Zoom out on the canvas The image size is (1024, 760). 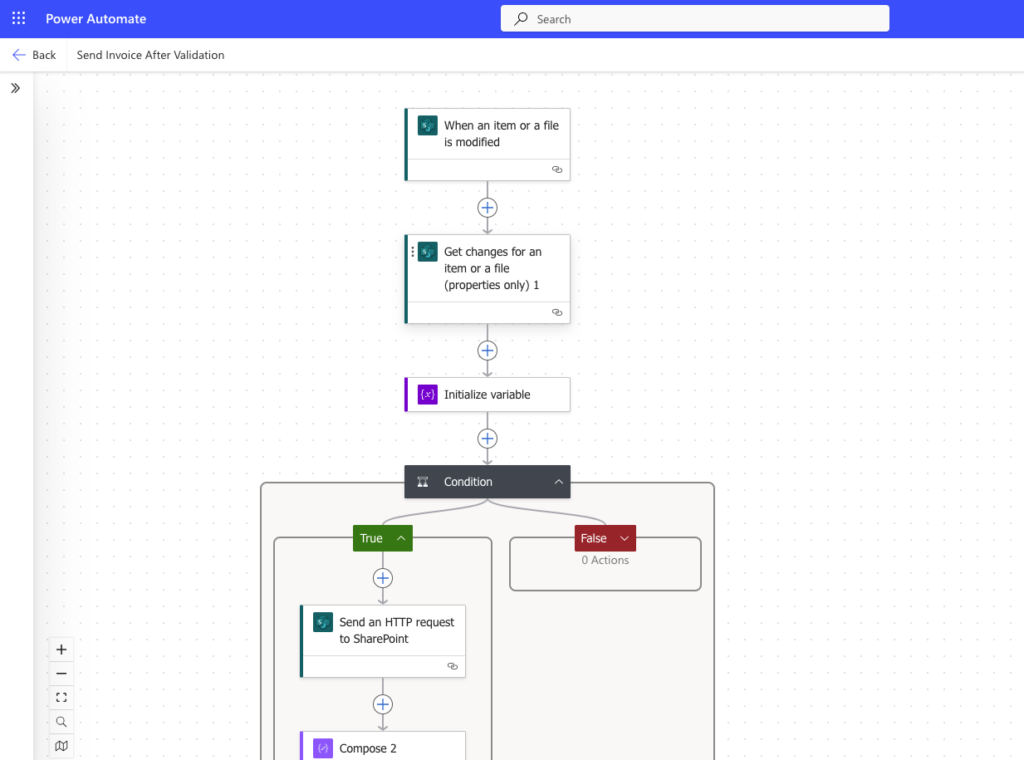(x=61, y=674)
